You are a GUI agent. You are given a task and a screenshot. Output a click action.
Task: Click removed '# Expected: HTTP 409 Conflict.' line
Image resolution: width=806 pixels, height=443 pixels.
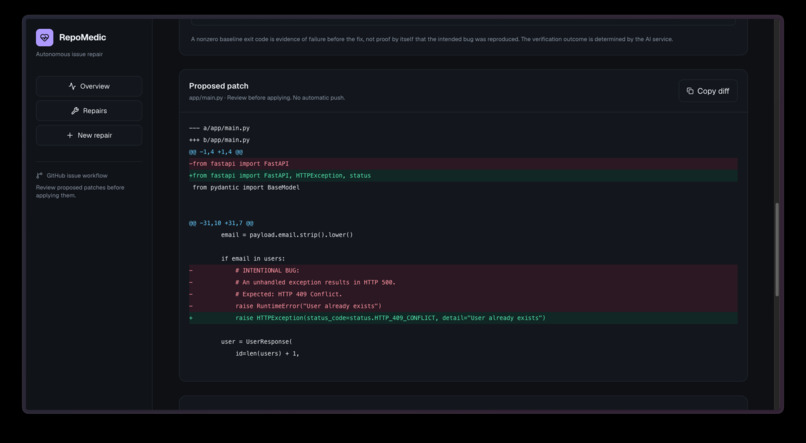pyautogui.click(x=463, y=294)
